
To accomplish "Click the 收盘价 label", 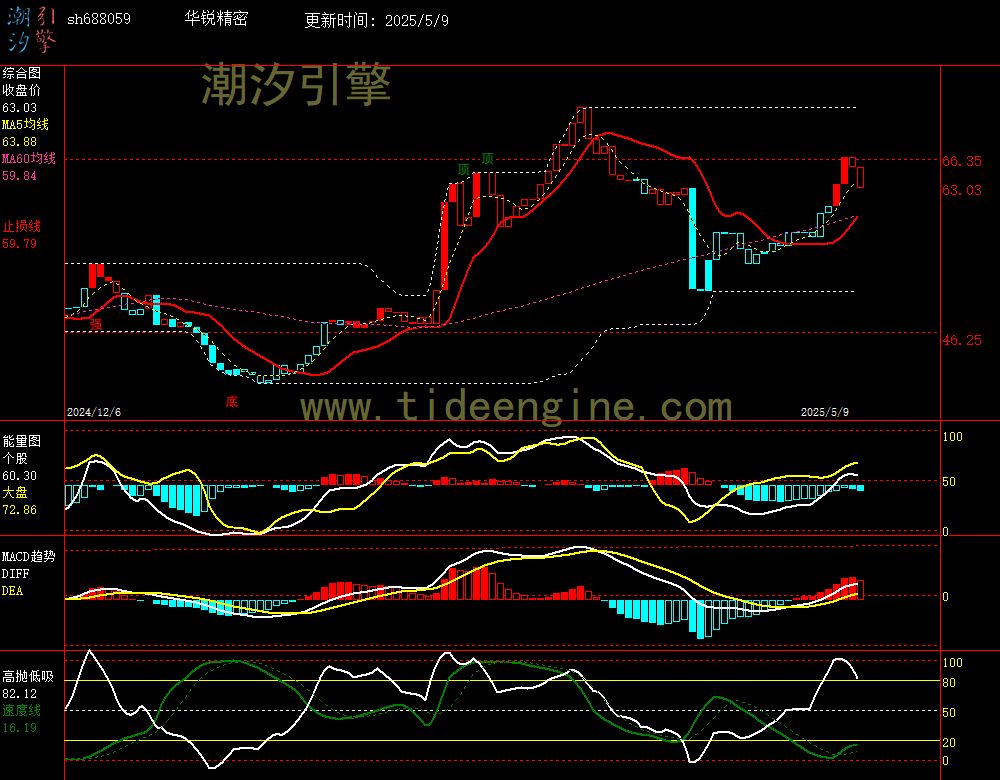I will click(x=22, y=90).
